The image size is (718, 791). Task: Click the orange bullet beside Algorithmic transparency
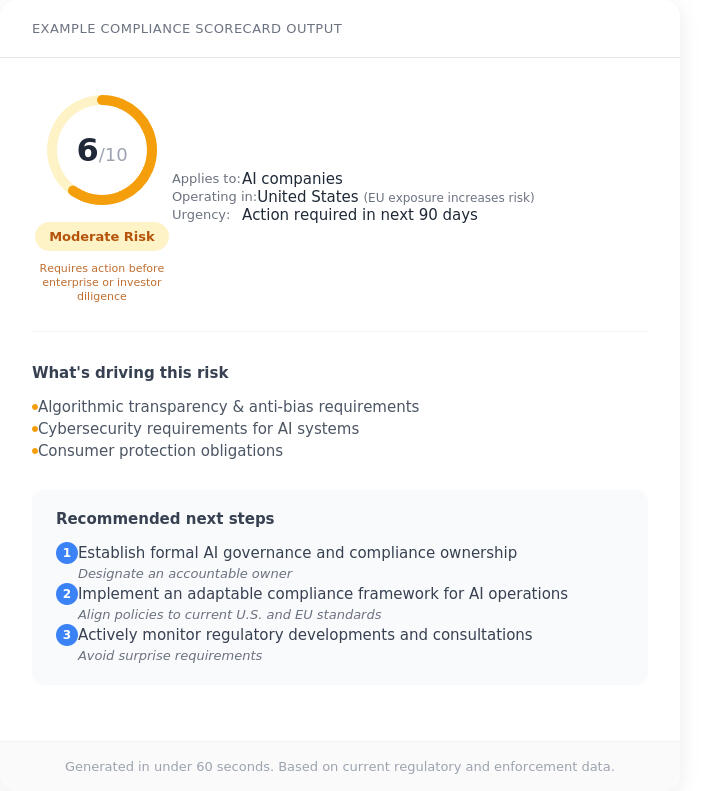pos(35,407)
